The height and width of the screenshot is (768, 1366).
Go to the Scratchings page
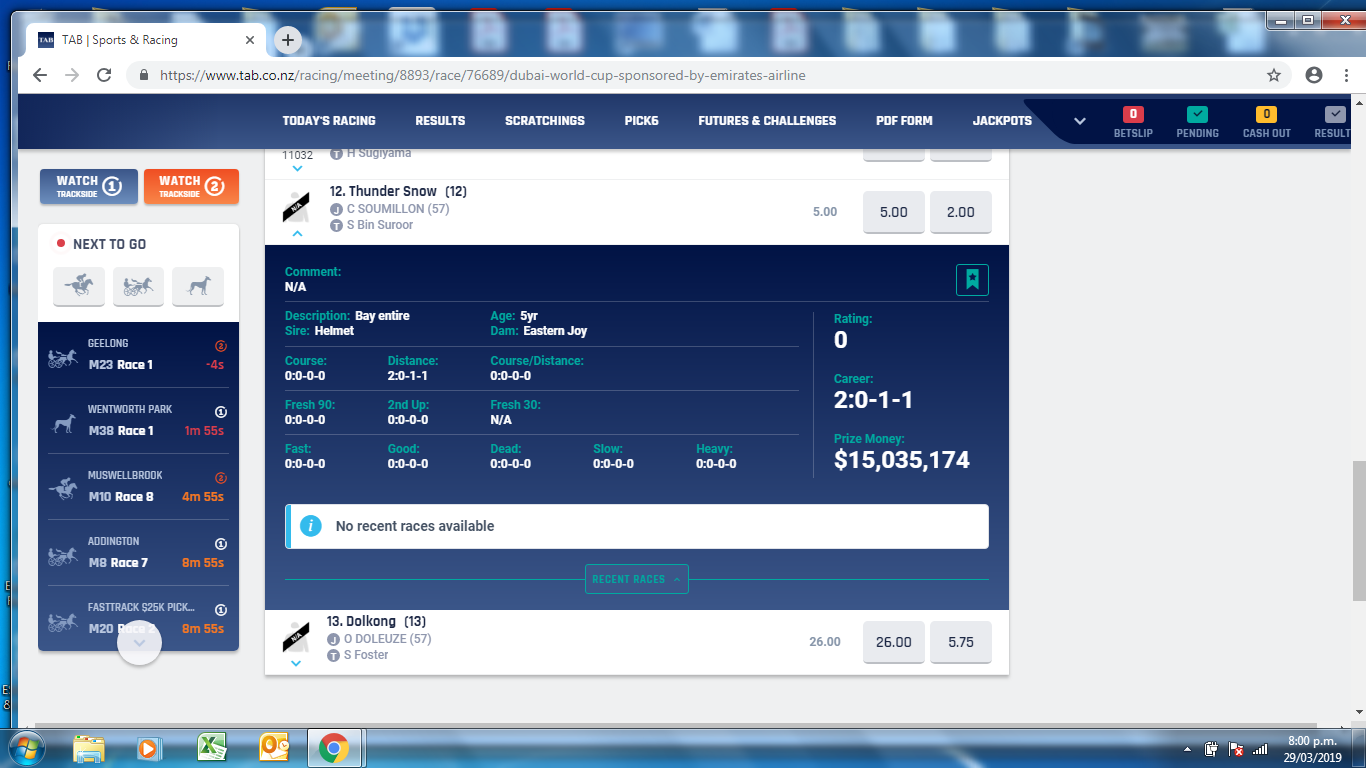pyautogui.click(x=545, y=121)
